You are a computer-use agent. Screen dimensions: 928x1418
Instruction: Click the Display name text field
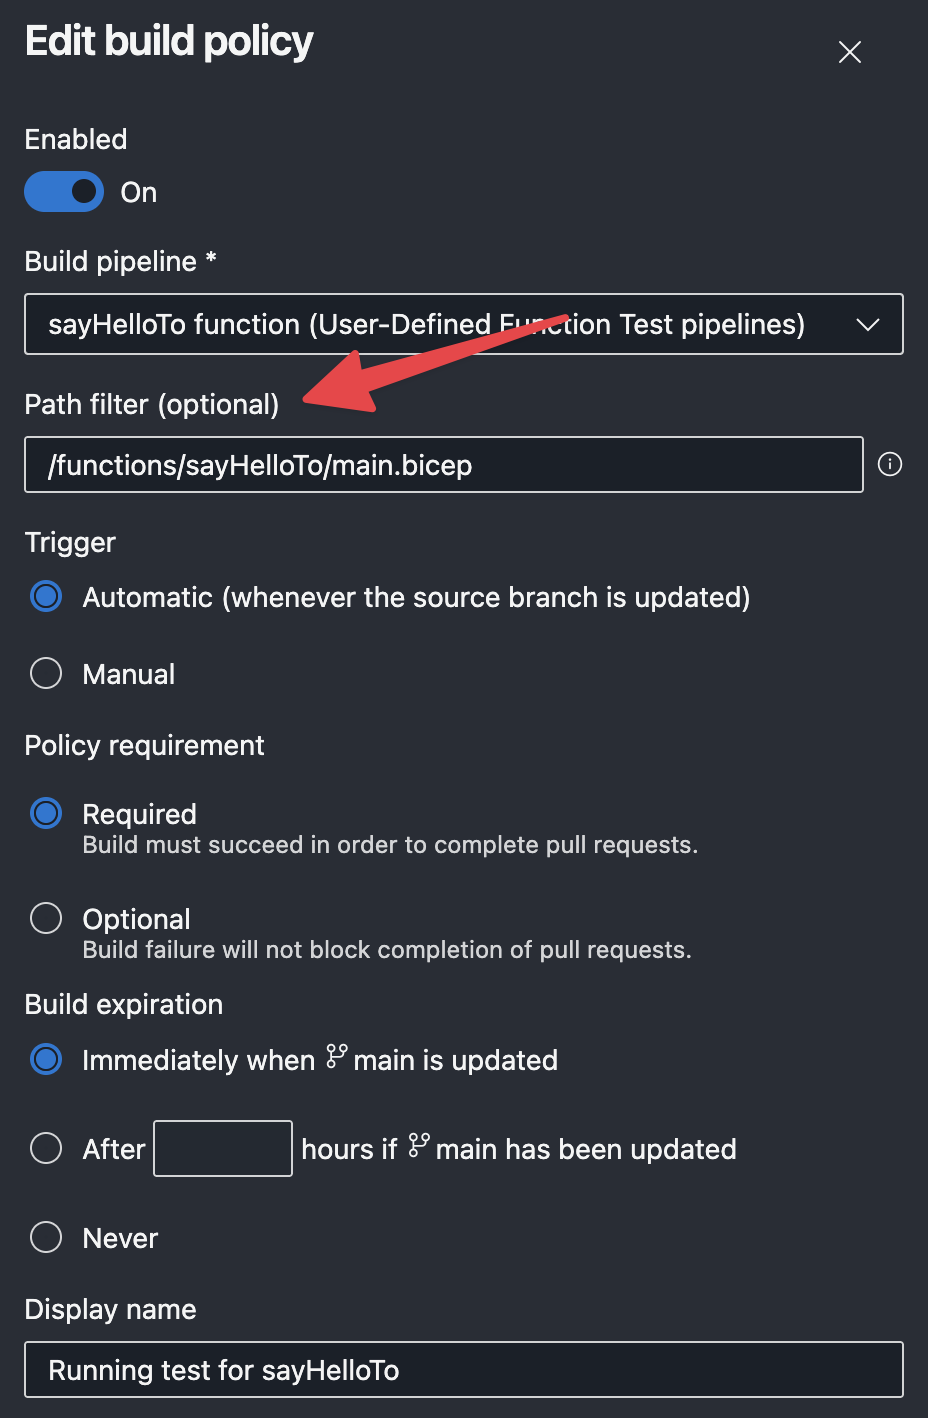(463, 1370)
